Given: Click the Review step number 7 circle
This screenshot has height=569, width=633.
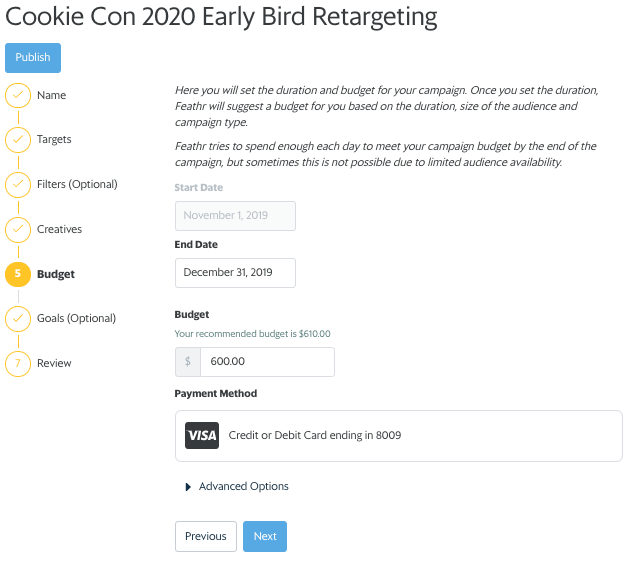Looking at the screenshot, I should 18,363.
